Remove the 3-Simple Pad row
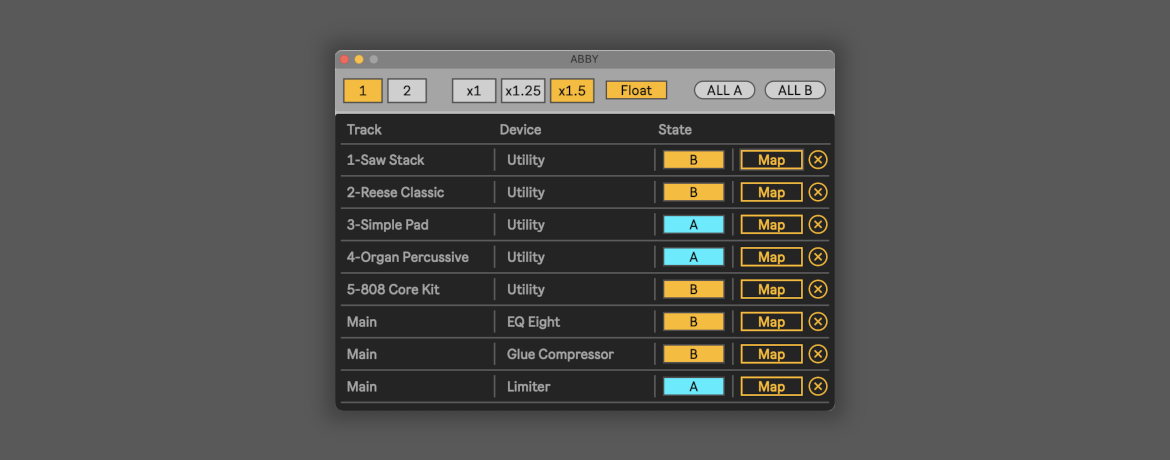Viewport: 1170px width, 460px height. tap(818, 225)
